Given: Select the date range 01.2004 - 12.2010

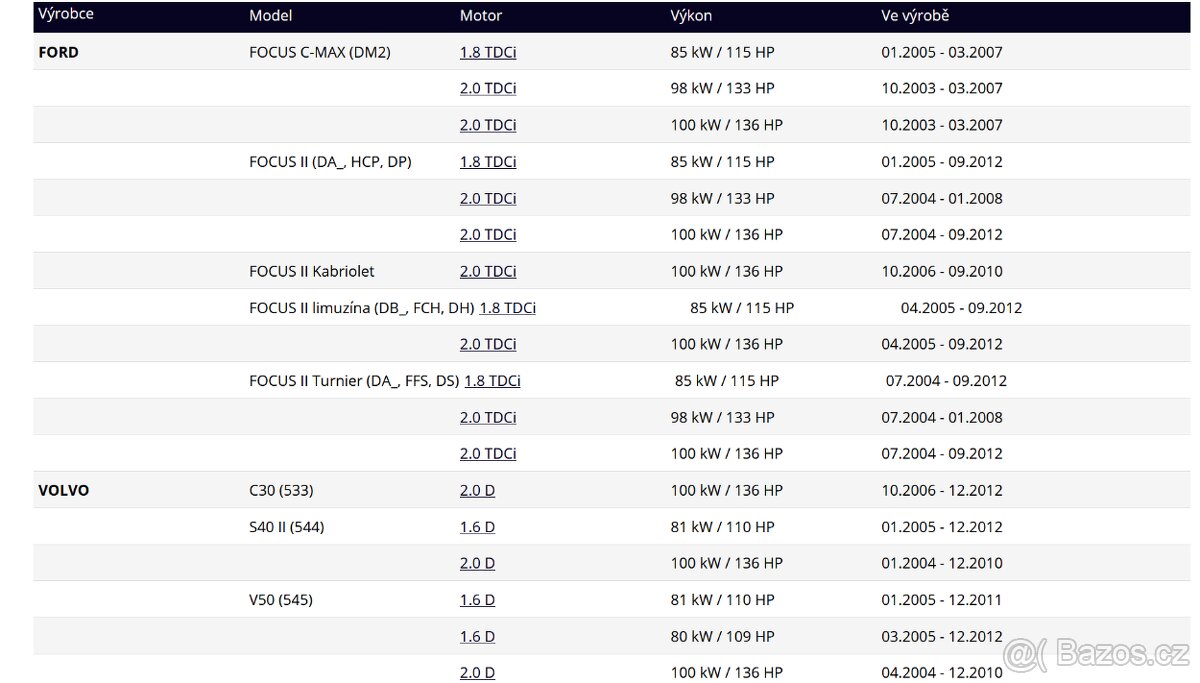Looking at the screenshot, I should pyautogui.click(x=942, y=563).
